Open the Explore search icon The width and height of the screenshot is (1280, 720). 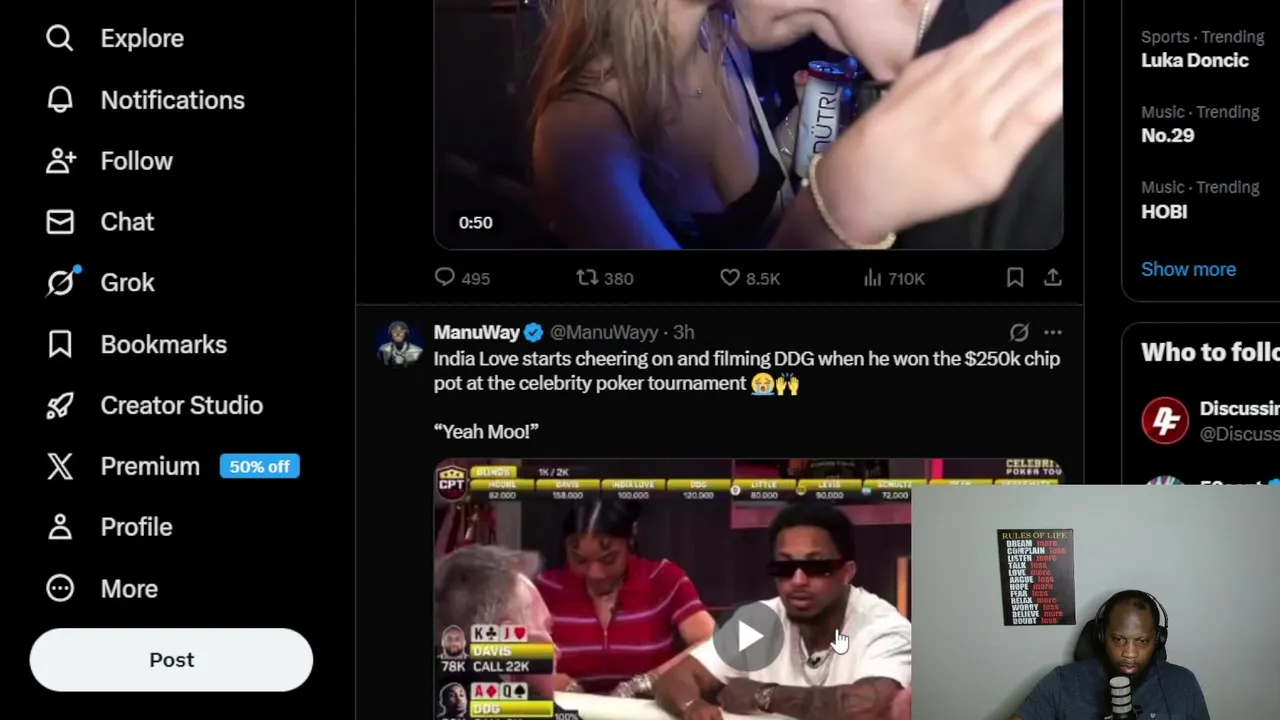point(60,38)
